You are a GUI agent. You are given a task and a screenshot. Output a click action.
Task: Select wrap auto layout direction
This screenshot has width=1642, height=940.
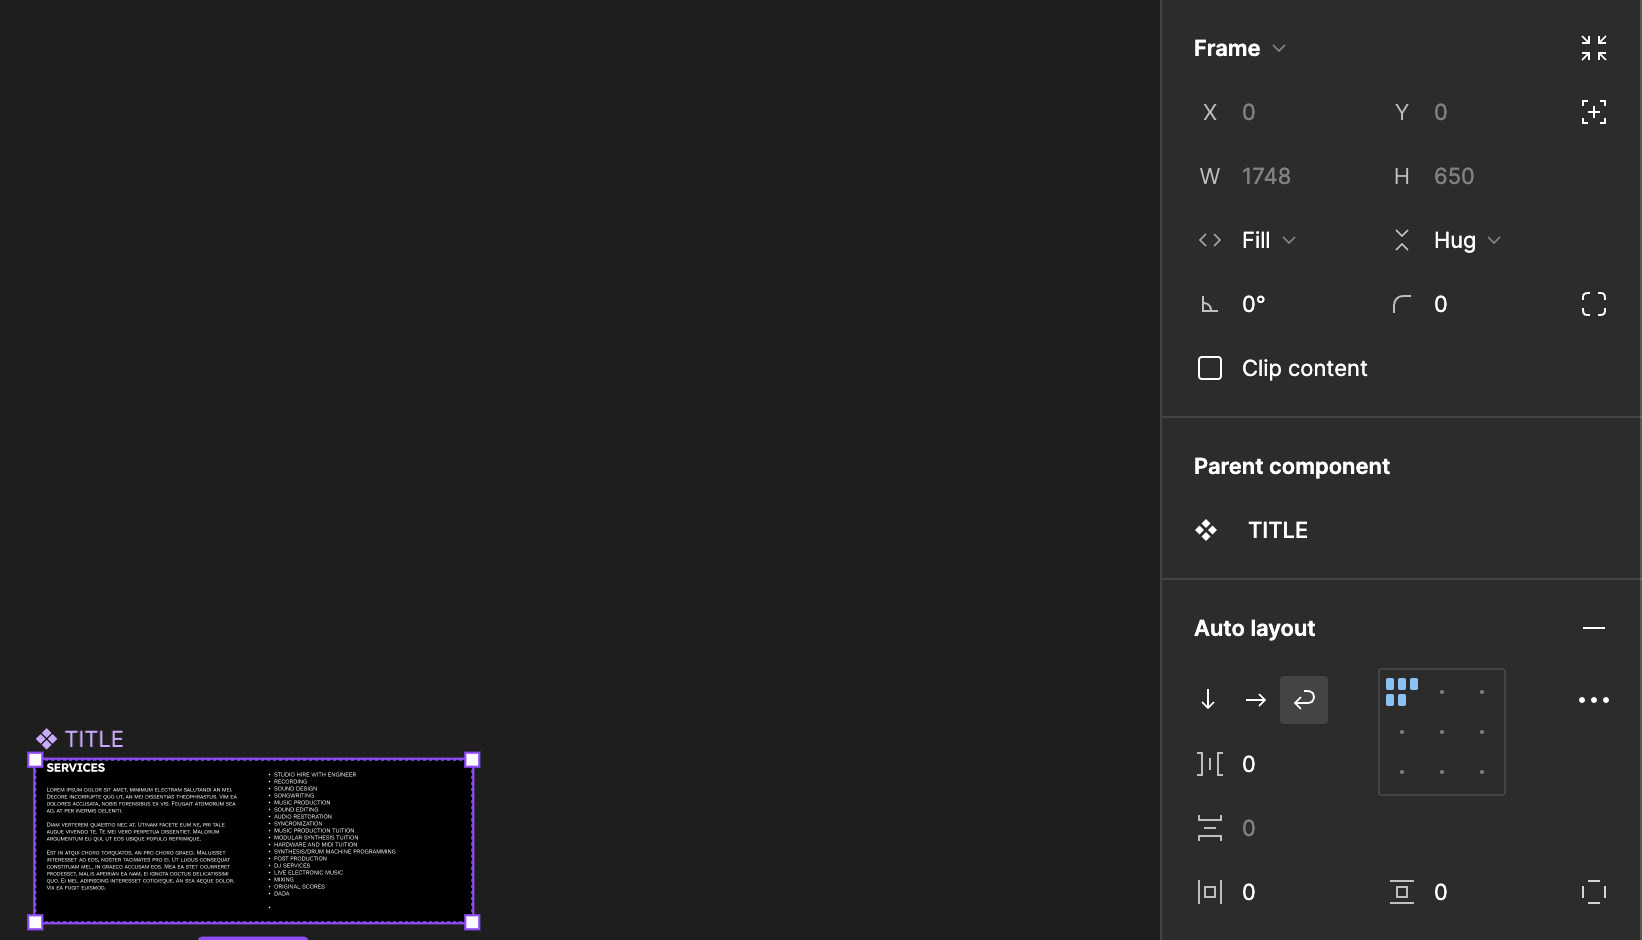pyautogui.click(x=1304, y=700)
